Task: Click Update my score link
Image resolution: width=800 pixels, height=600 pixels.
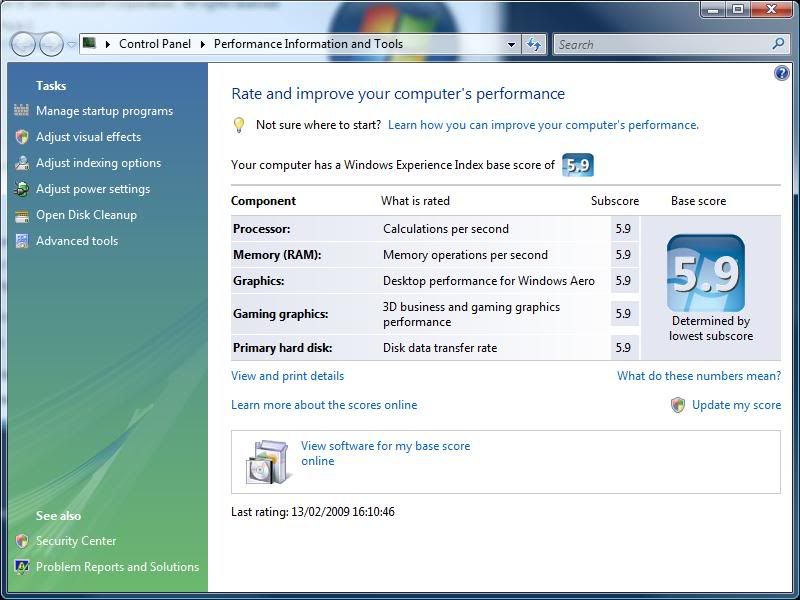Action: click(x=736, y=405)
